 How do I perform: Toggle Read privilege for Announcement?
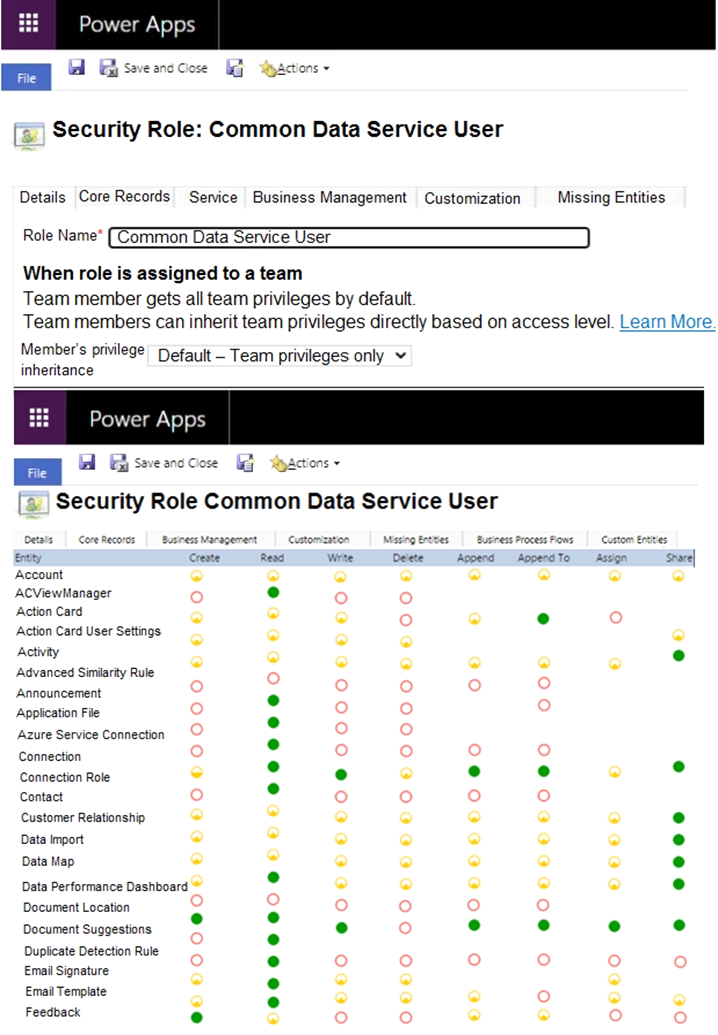pos(273,700)
